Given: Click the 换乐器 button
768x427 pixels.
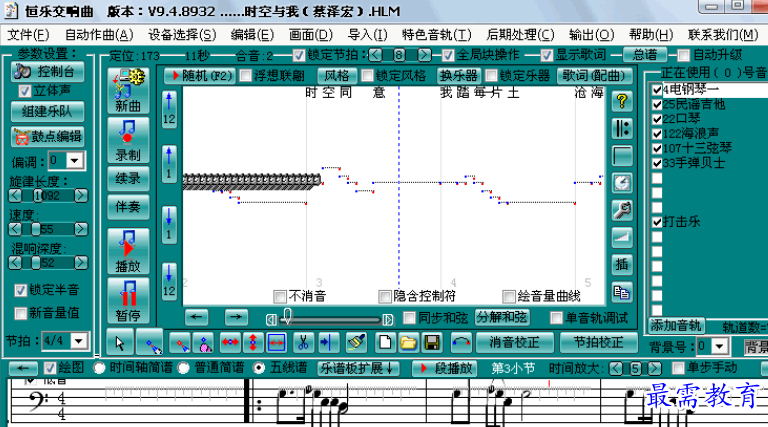Looking at the screenshot, I should pos(458,76).
